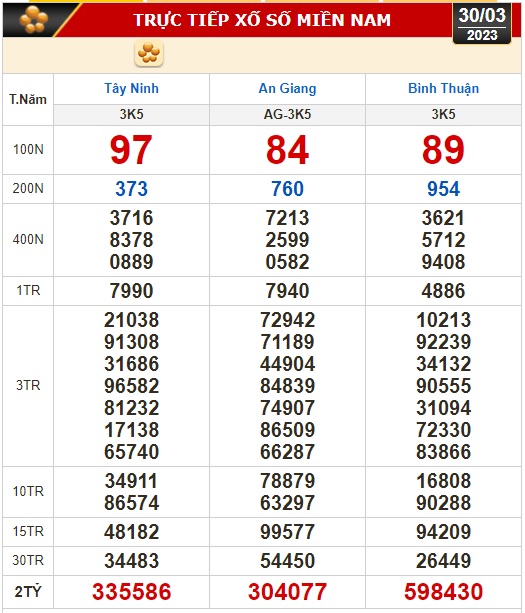525x613 pixels.
Task: Select the 1TR number 7990
Action: [131, 291]
